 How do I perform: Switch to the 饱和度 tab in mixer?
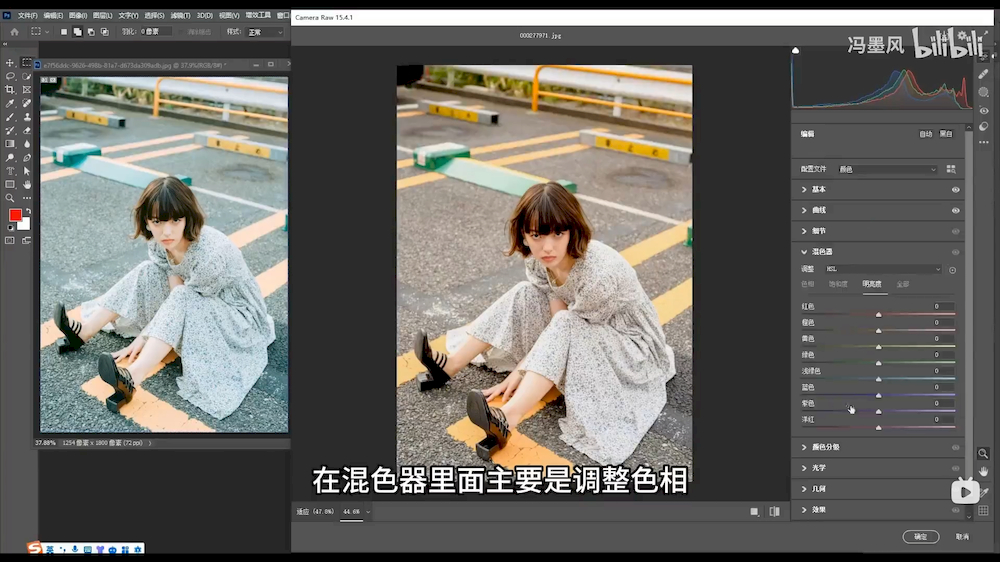point(837,285)
